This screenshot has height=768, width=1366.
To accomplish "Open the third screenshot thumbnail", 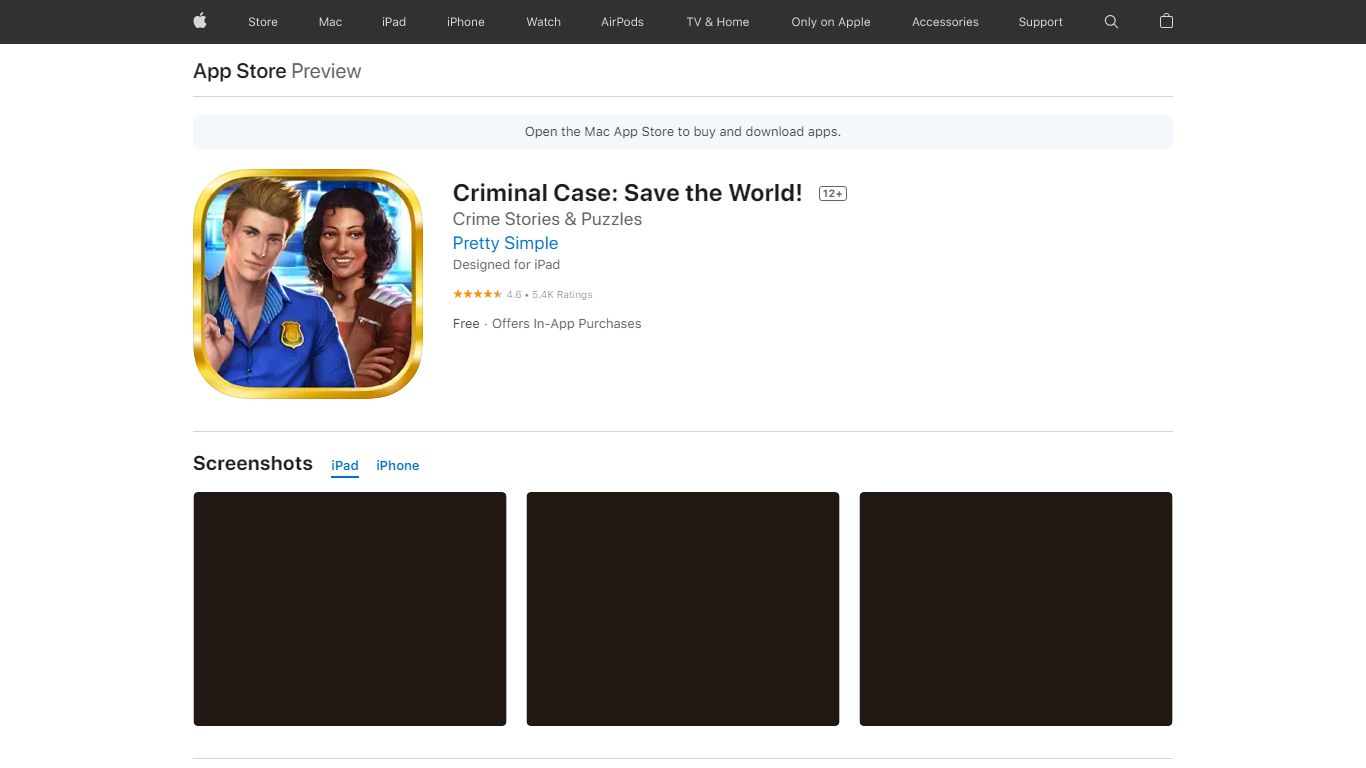I will tap(1016, 609).
